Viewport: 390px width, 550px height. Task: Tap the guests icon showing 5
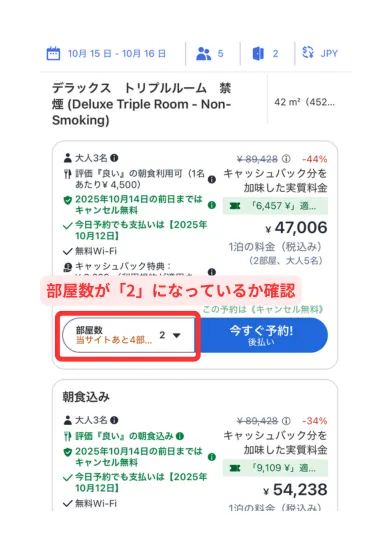[x=203, y=54]
